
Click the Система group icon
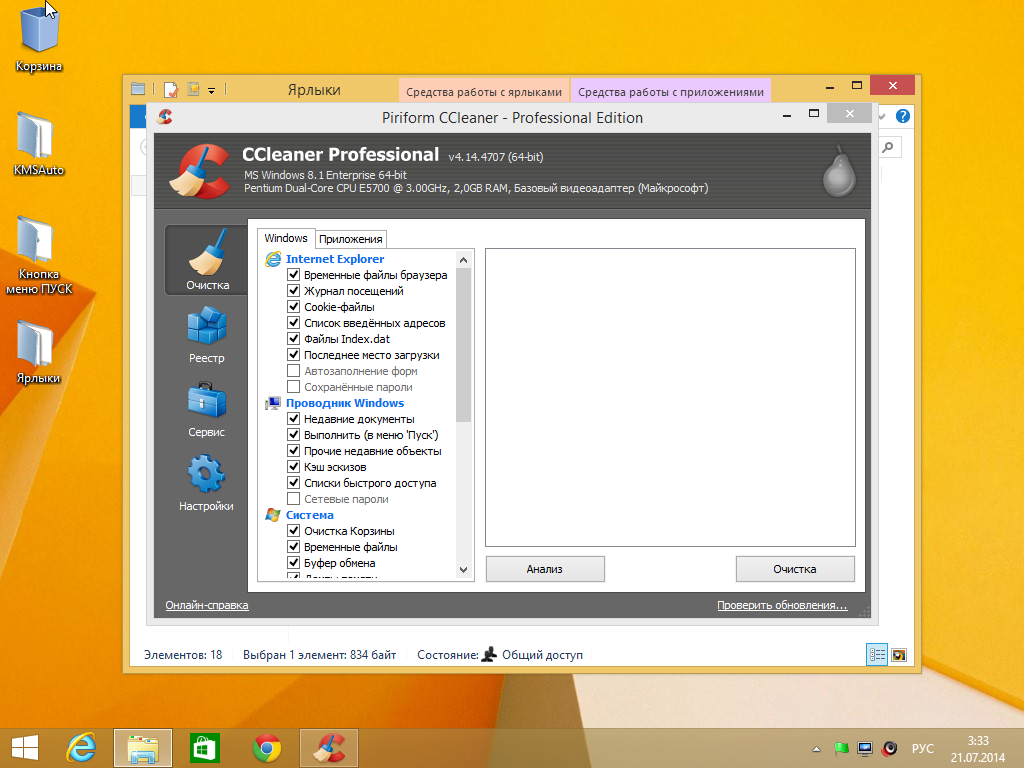point(272,515)
